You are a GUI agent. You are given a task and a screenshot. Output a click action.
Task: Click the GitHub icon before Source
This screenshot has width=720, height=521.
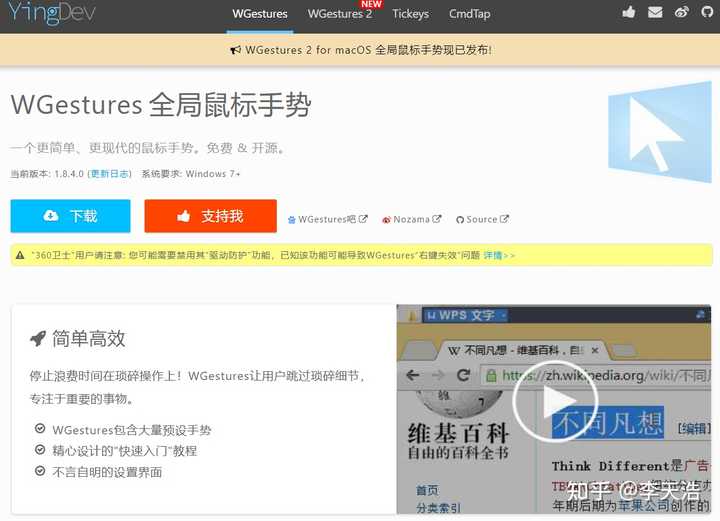pos(460,220)
